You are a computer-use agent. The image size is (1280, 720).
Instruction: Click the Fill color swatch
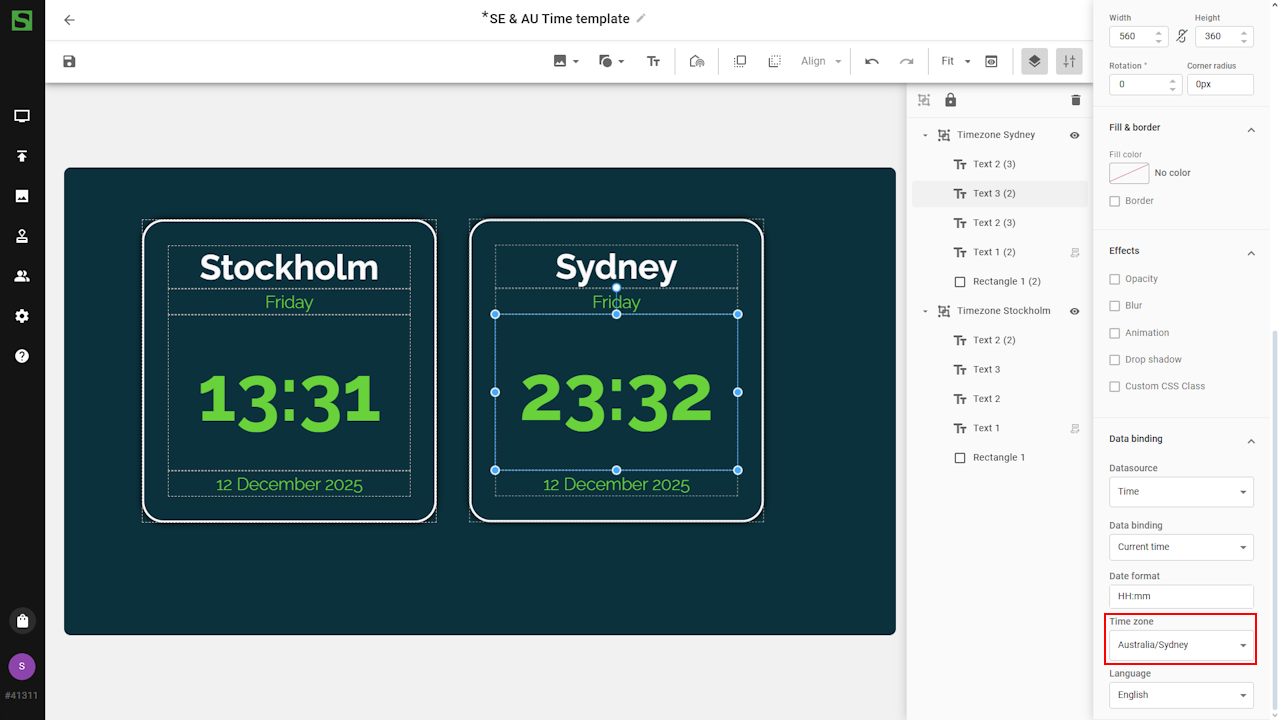[x=1129, y=173]
